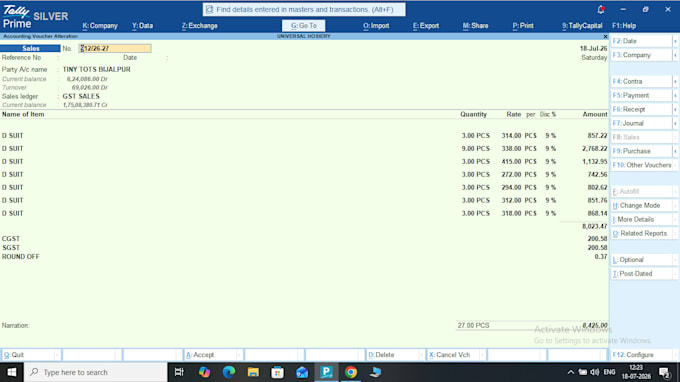Open Google Chrome from taskbar
The image size is (680, 382).
click(x=351, y=372)
